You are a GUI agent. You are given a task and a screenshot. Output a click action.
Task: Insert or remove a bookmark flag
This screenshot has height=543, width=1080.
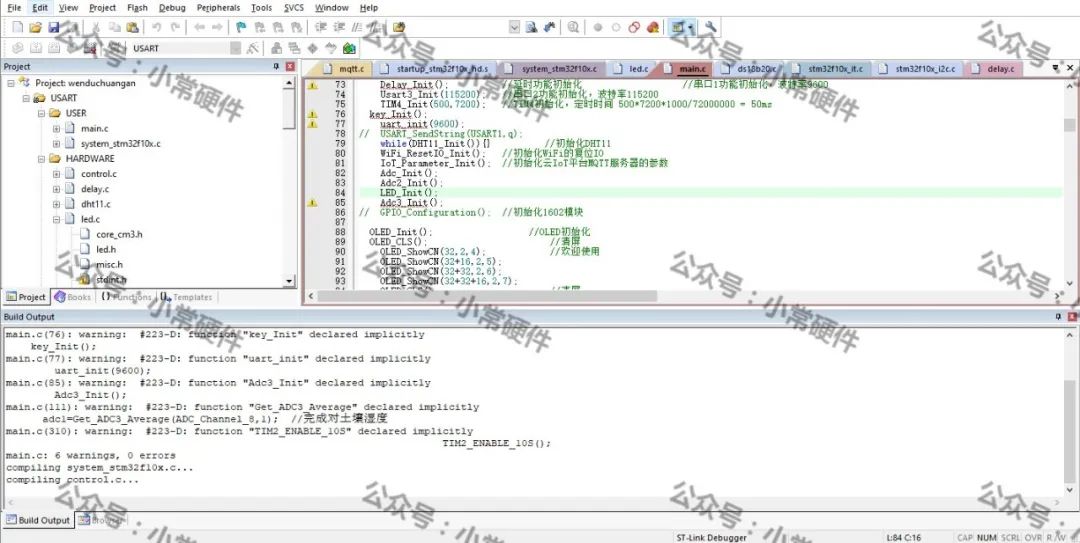coord(241,28)
